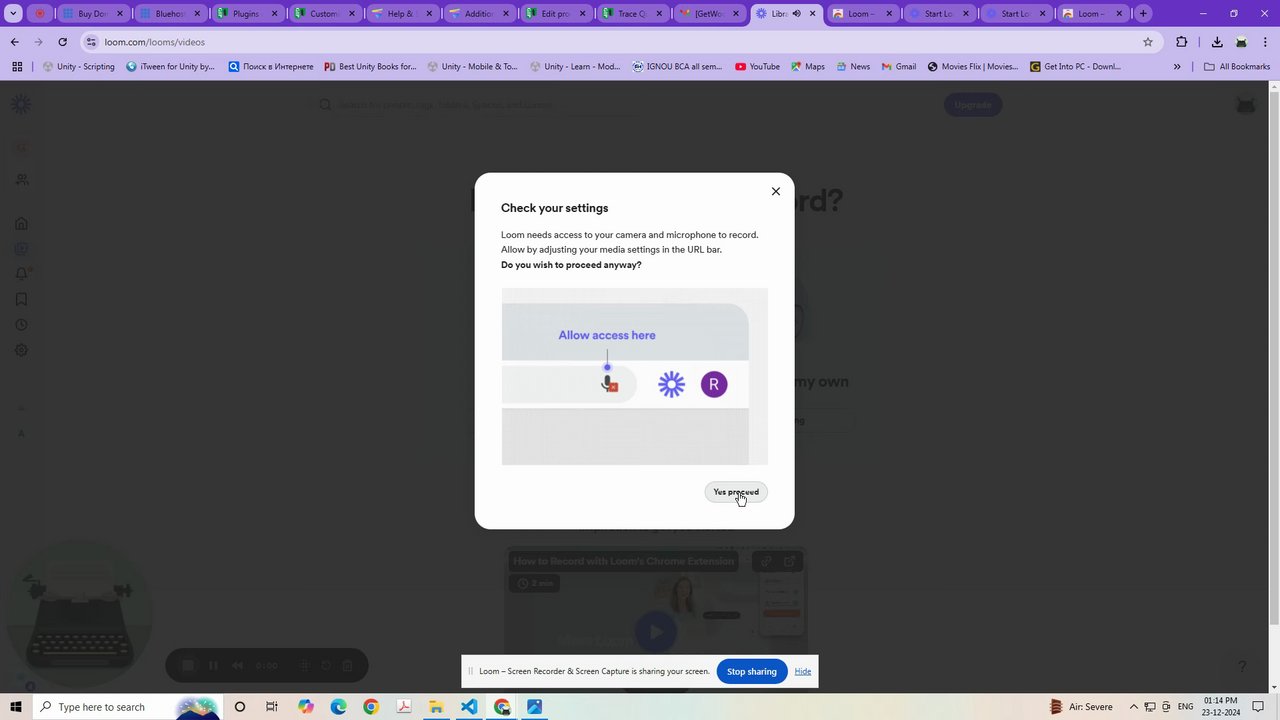Reload the current page
1280x720 pixels.
pos(62,42)
